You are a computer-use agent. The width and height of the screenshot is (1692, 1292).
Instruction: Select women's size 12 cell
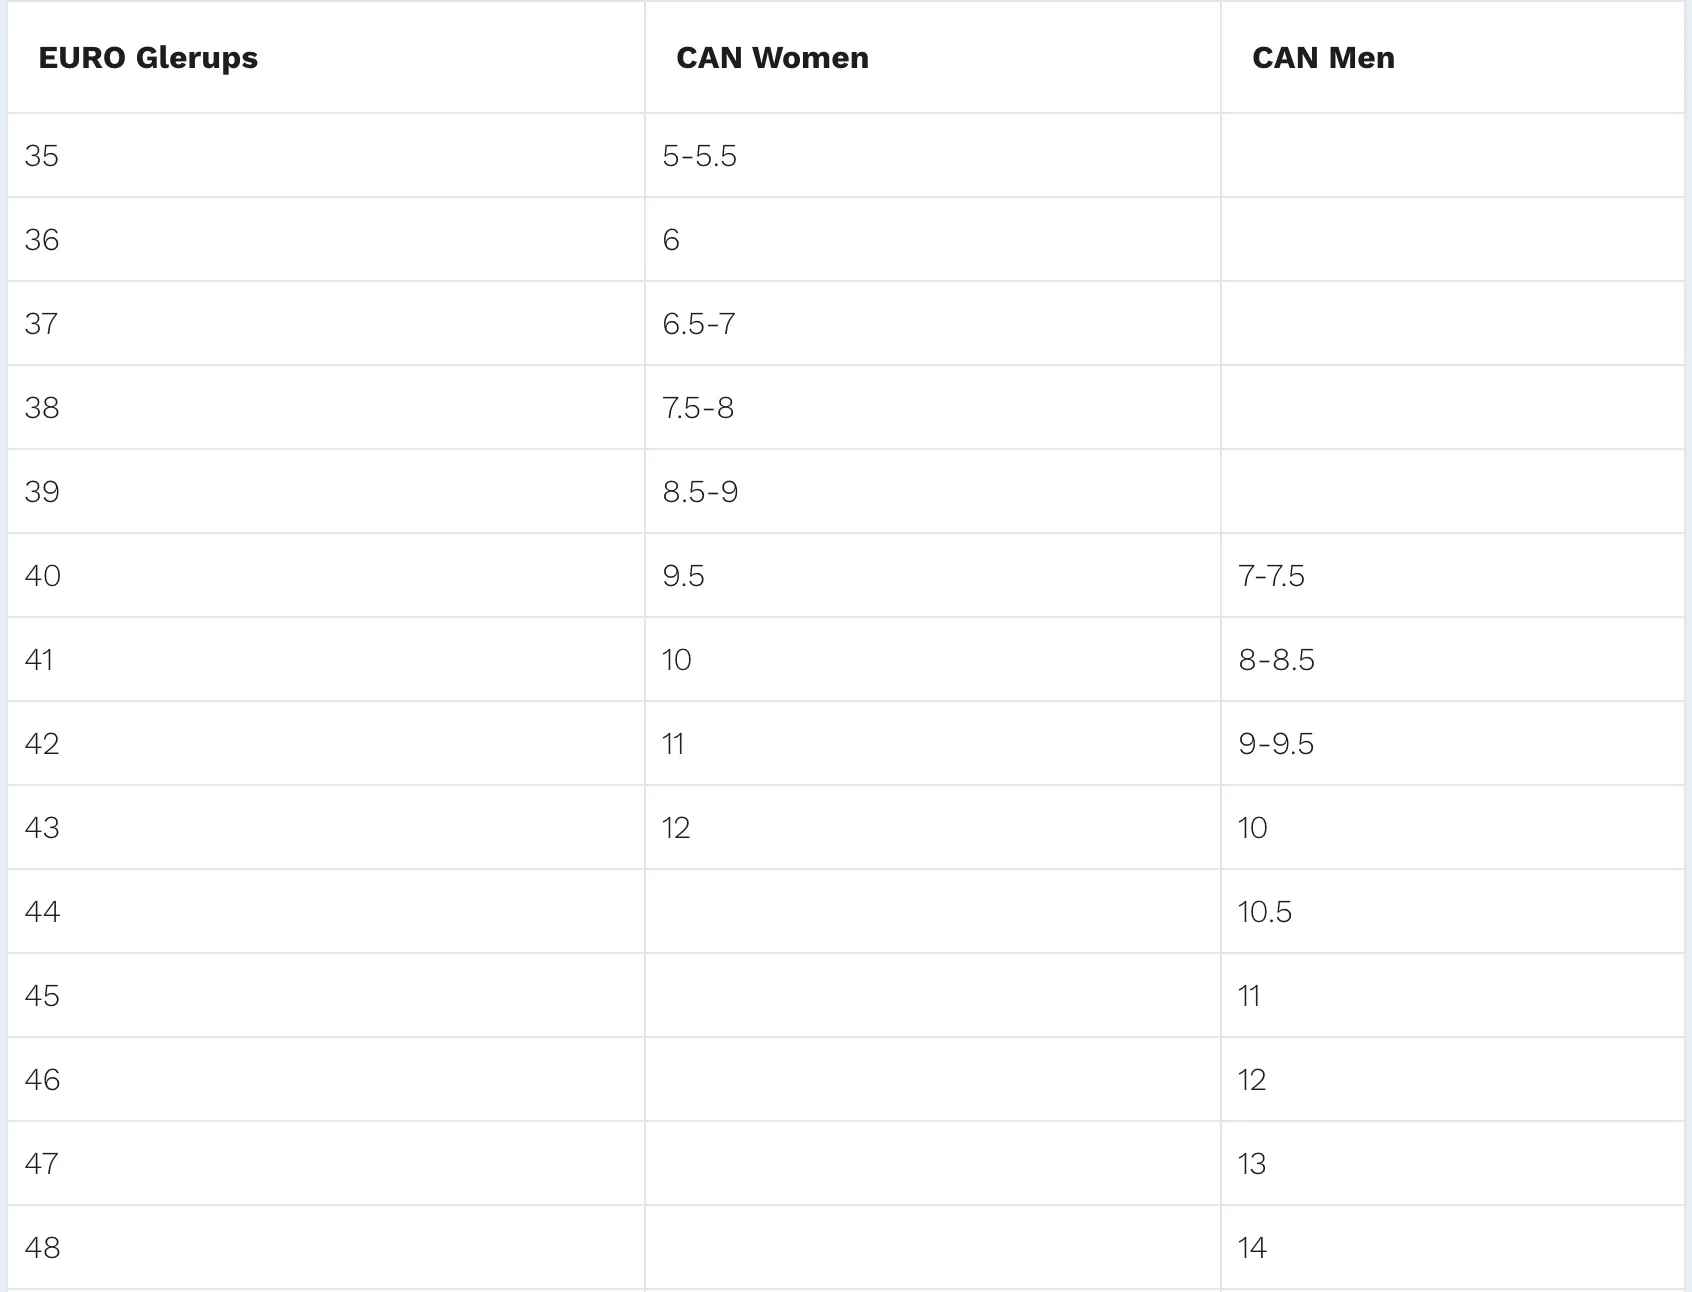933,828
